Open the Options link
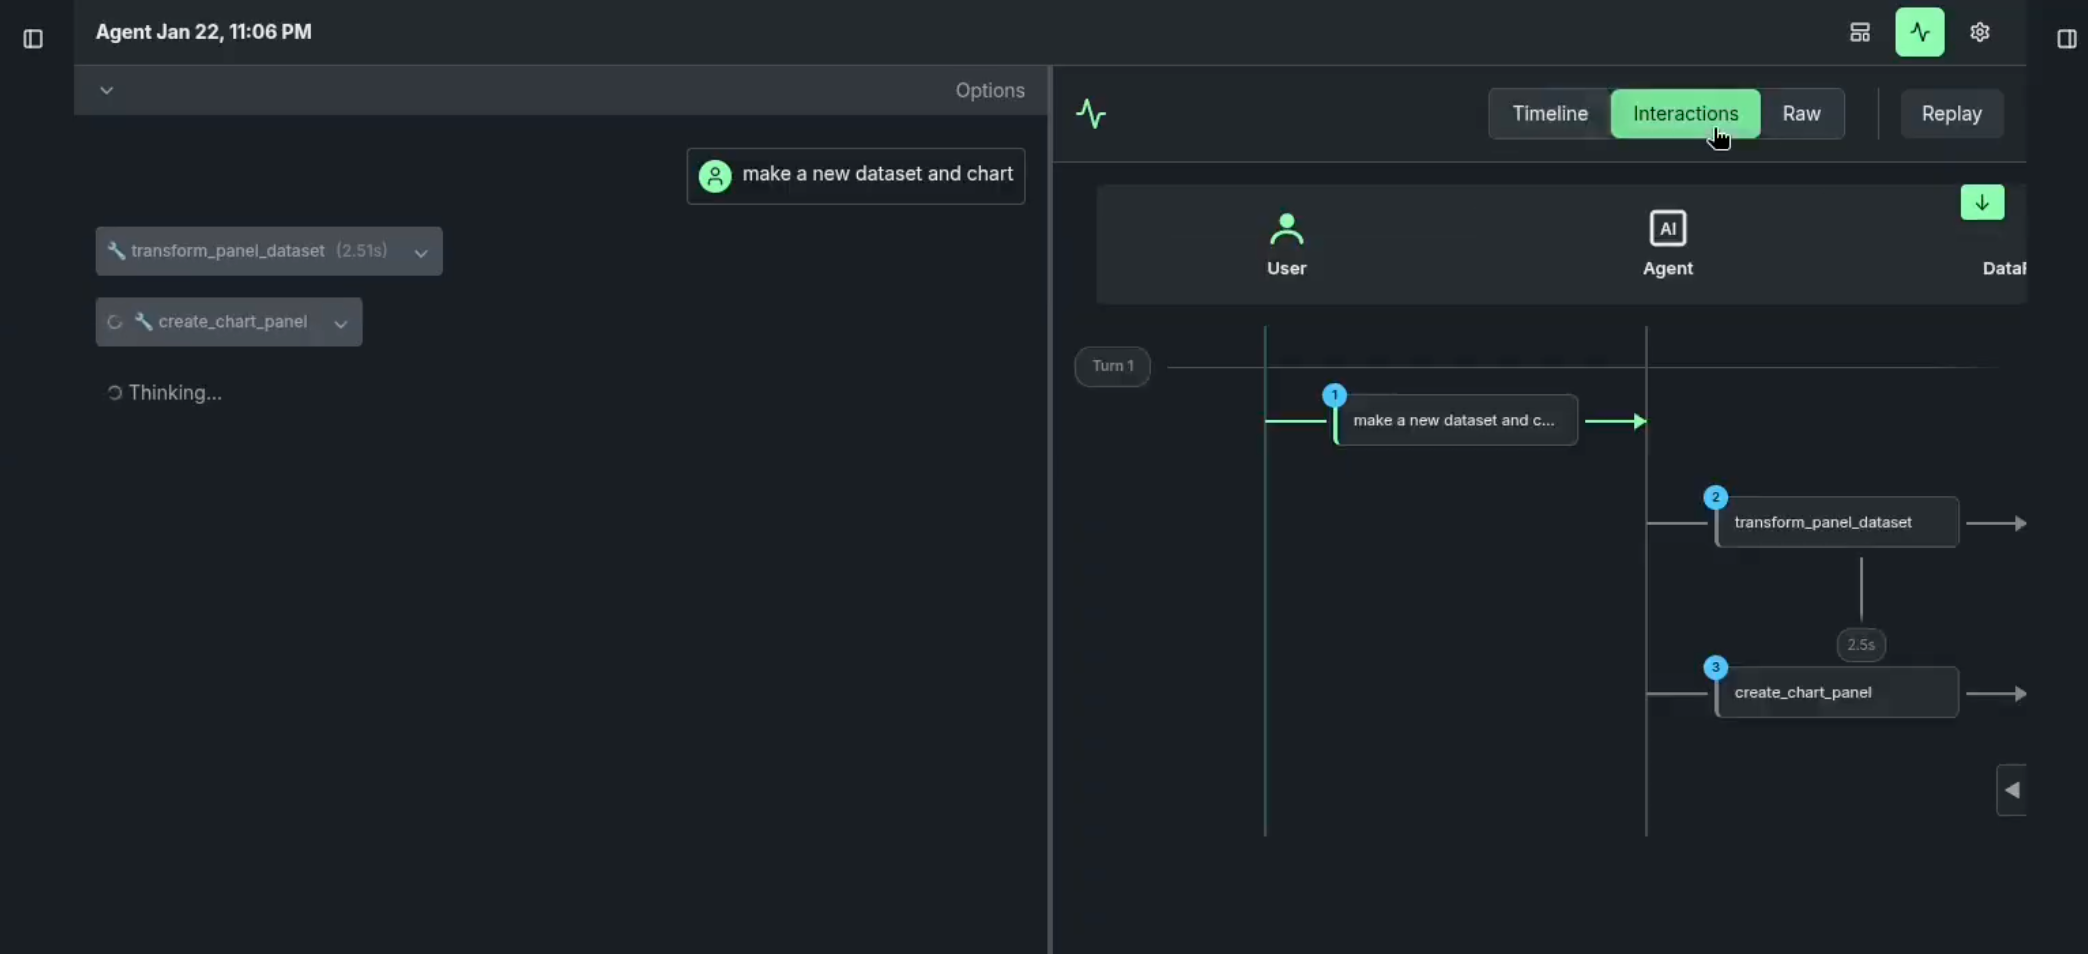This screenshot has width=2088, height=954. pyautogui.click(x=989, y=91)
